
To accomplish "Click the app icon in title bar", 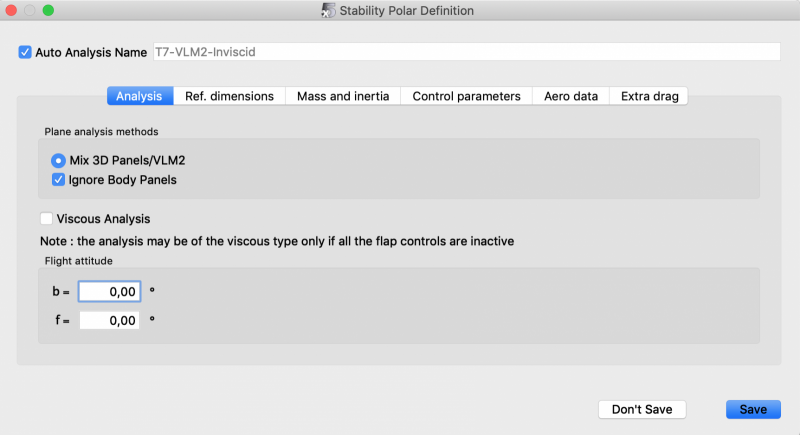I will pos(328,10).
